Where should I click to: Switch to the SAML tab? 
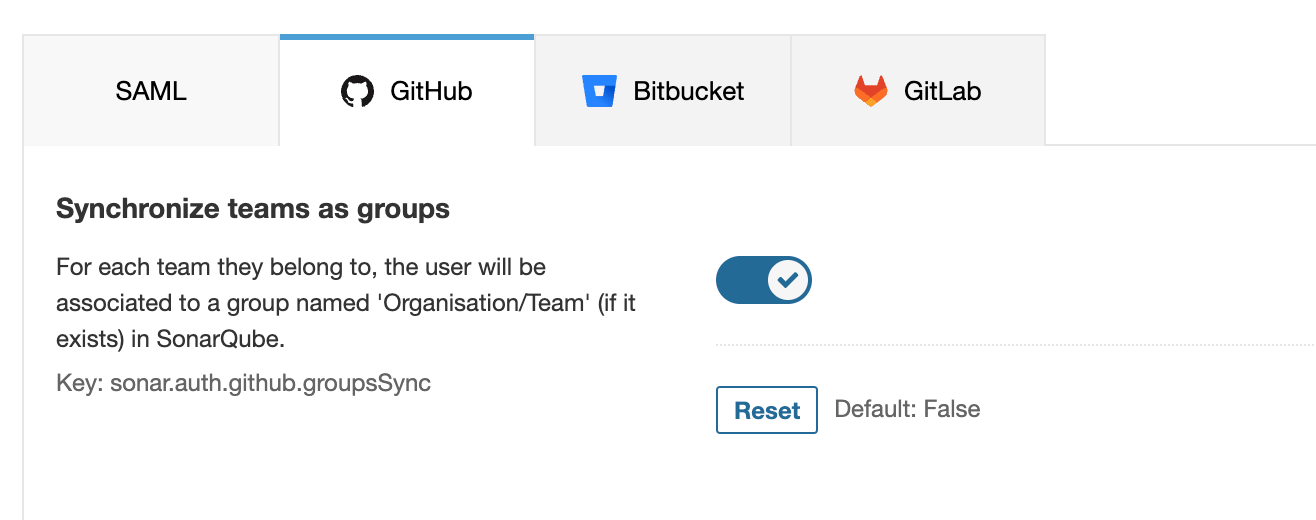(x=151, y=92)
